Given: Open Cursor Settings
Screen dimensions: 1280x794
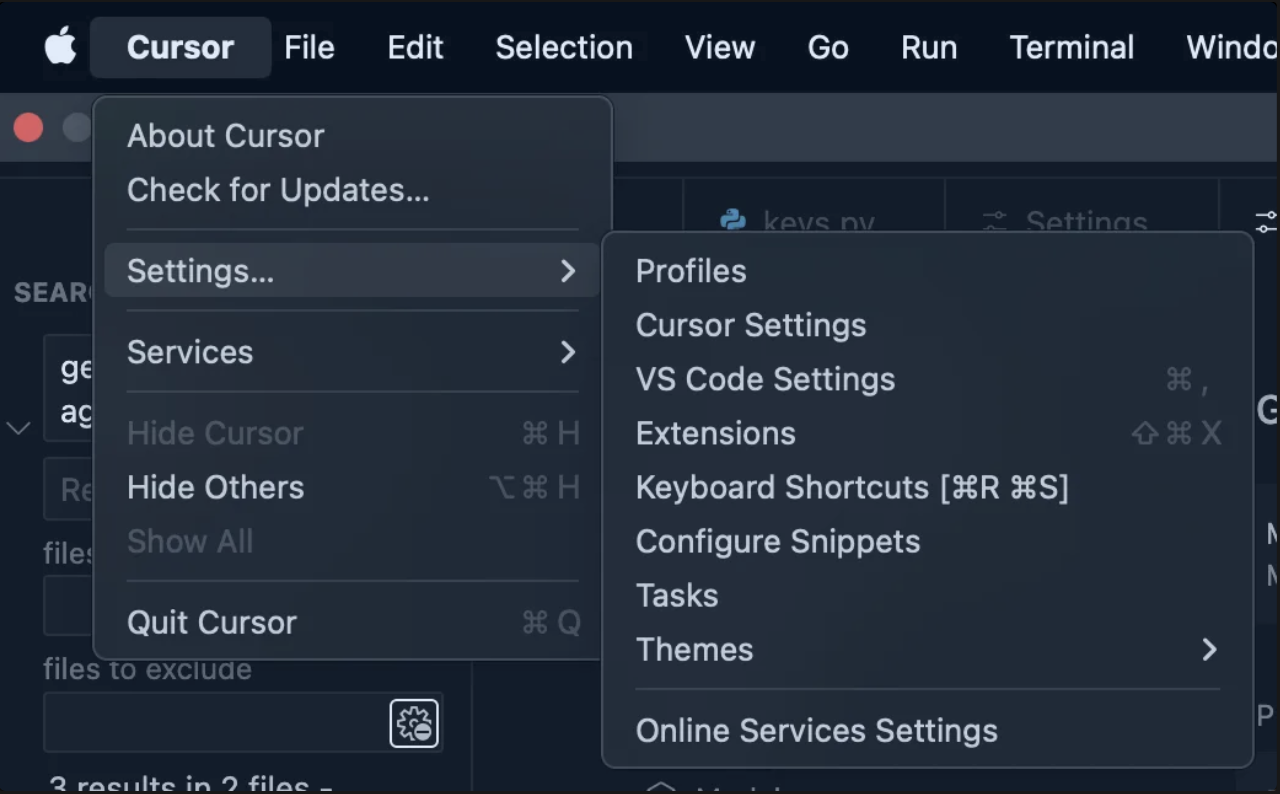Looking at the screenshot, I should pyautogui.click(x=927, y=325).
